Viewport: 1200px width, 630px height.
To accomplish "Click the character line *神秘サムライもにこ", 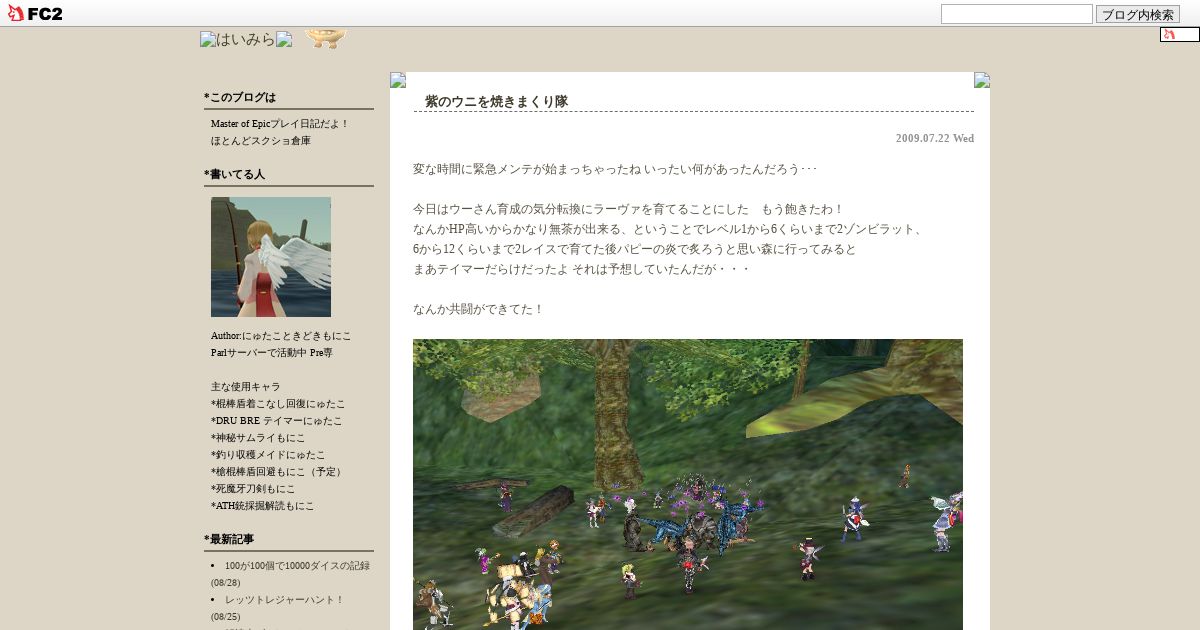I will (258, 437).
